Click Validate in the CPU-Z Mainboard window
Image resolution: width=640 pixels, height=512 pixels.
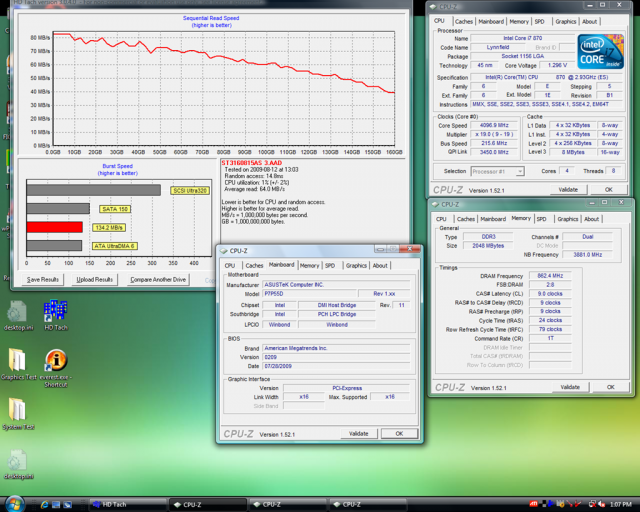point(359,434)
